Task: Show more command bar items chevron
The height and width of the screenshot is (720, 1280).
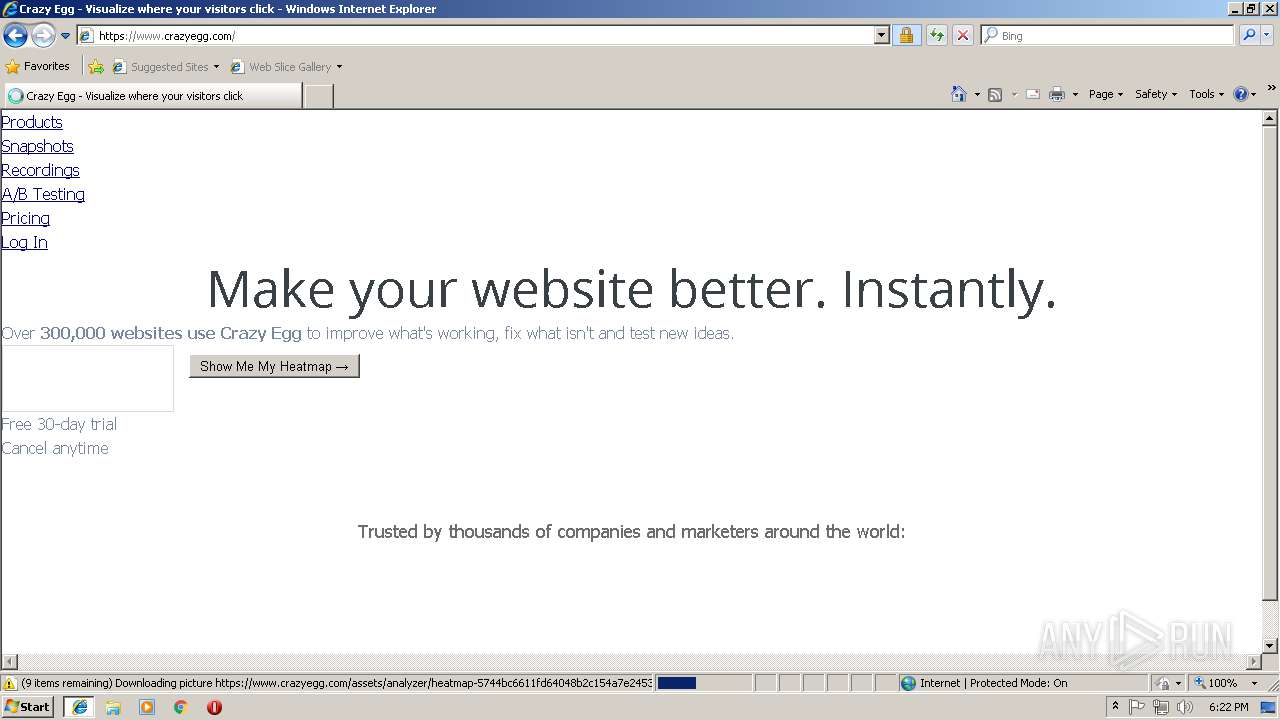Action: pyautogui.click(x=1271, y=89)
